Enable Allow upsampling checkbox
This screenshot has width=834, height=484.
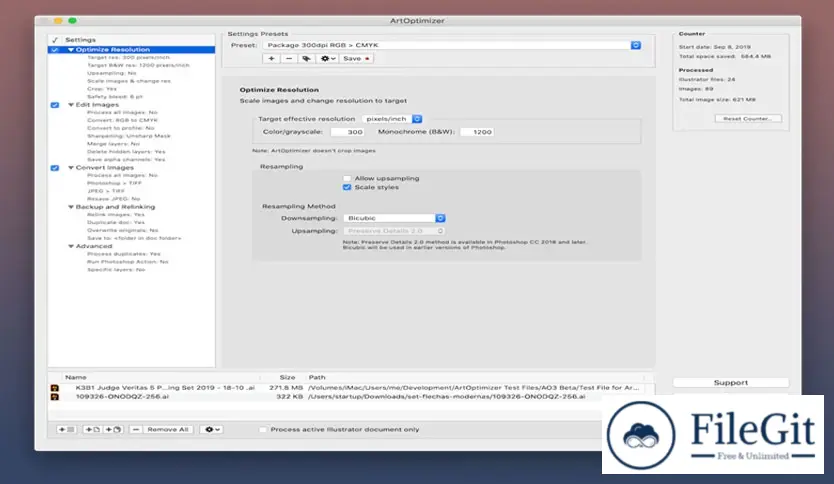(x=347, y=178)
